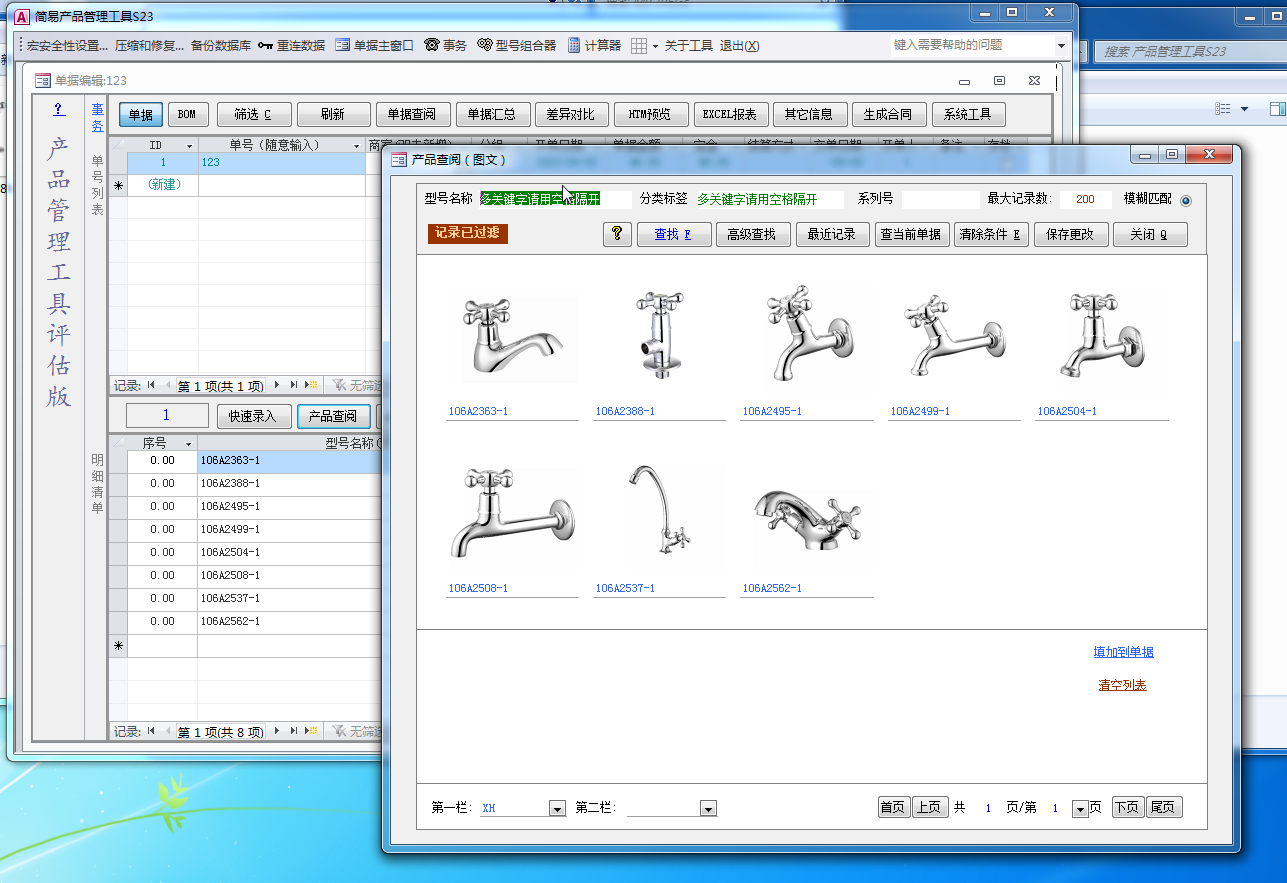The image size is (1287, 883).
Task: Click the 系列号 input field
Action: pyautogui.click(x=940, y=199)
